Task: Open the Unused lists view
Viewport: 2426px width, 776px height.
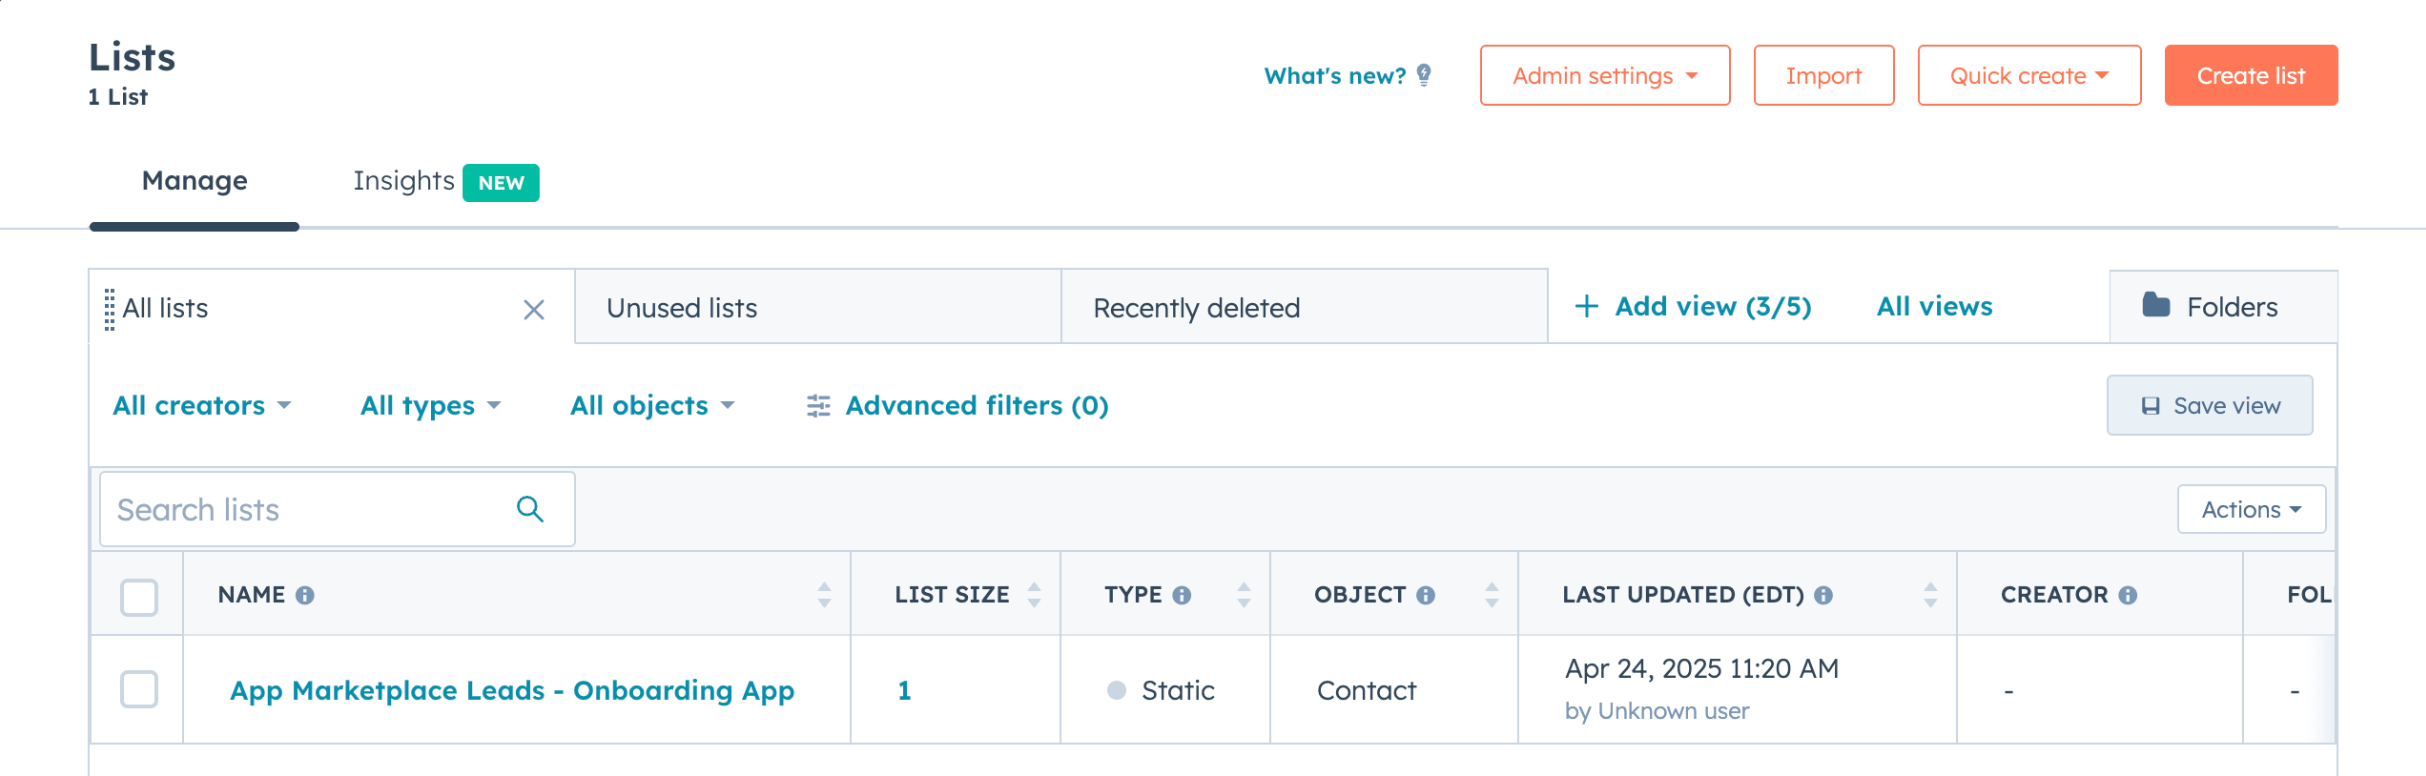Action: pyautogui.click(x=818, y=307)
